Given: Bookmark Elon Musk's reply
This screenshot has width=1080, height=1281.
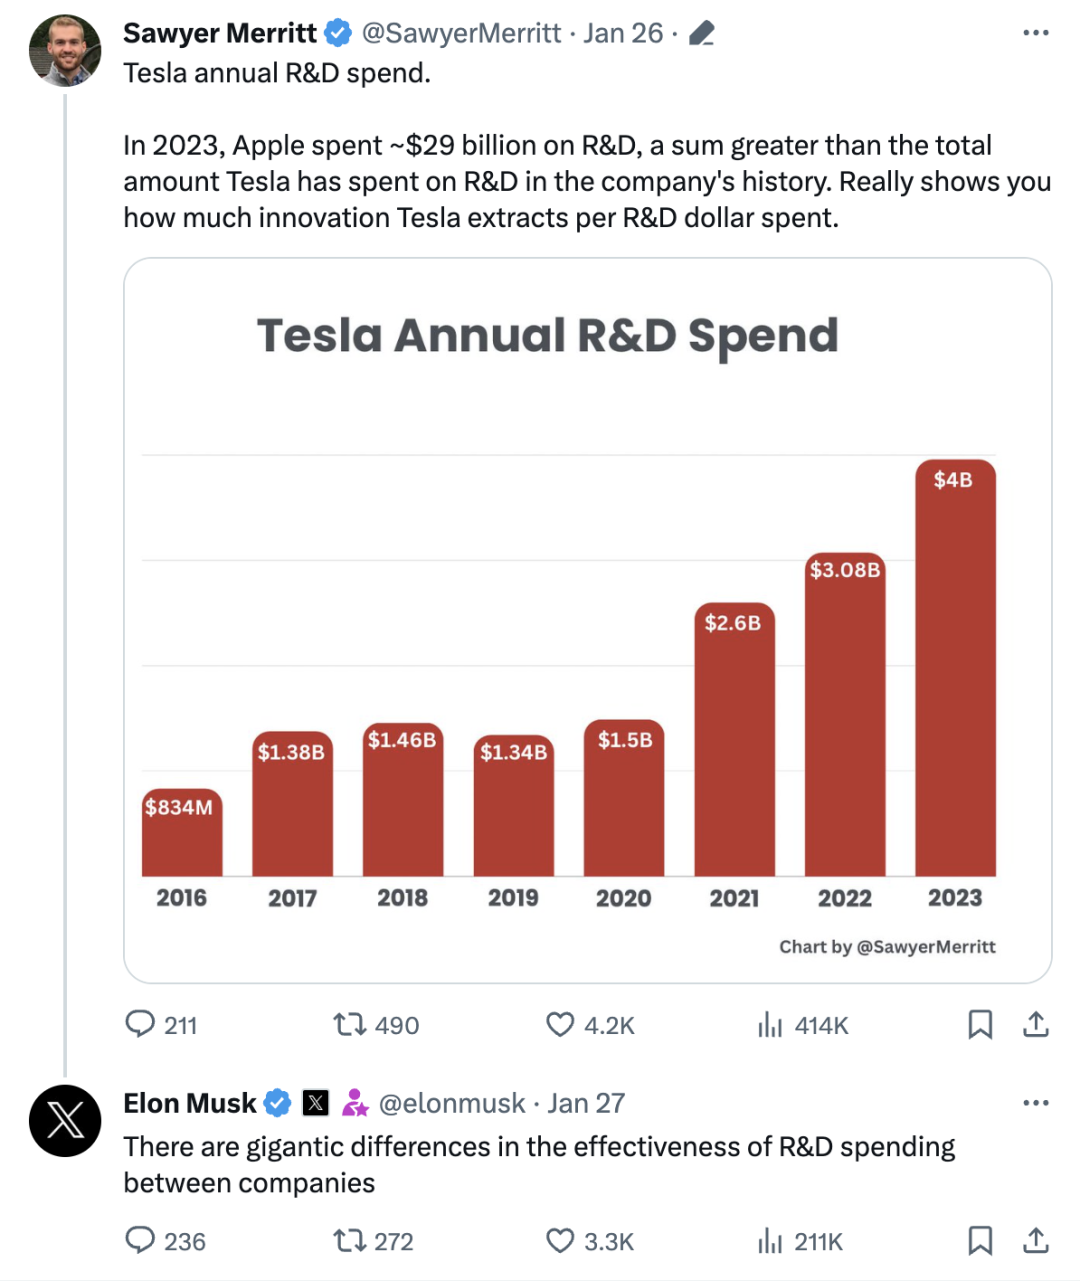Looking at the screenshot, I should (980, 1241).
